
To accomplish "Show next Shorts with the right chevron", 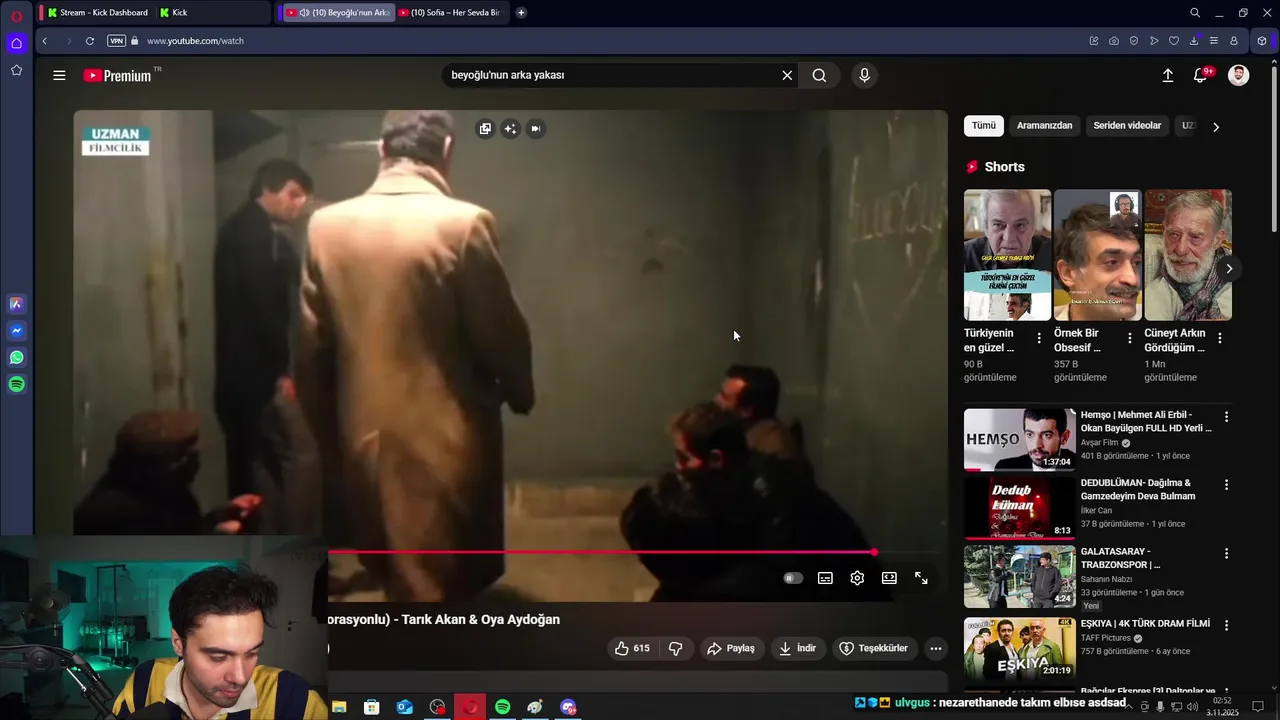I will pos(1229,269).
